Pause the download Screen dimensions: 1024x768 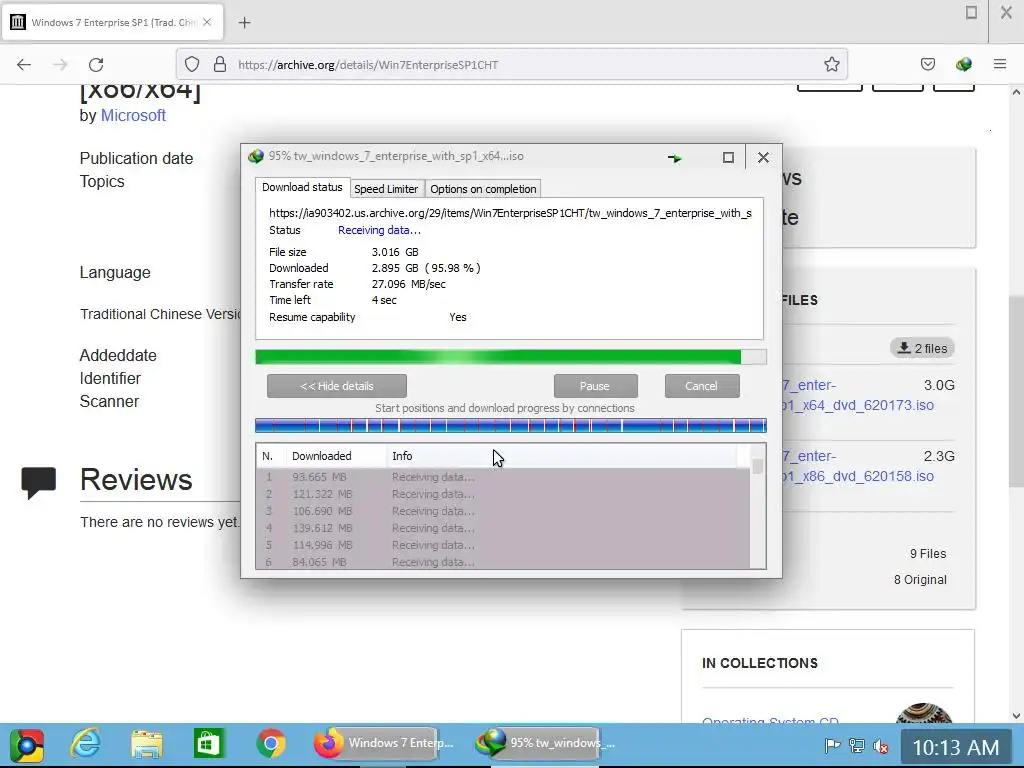click(595, 386)
